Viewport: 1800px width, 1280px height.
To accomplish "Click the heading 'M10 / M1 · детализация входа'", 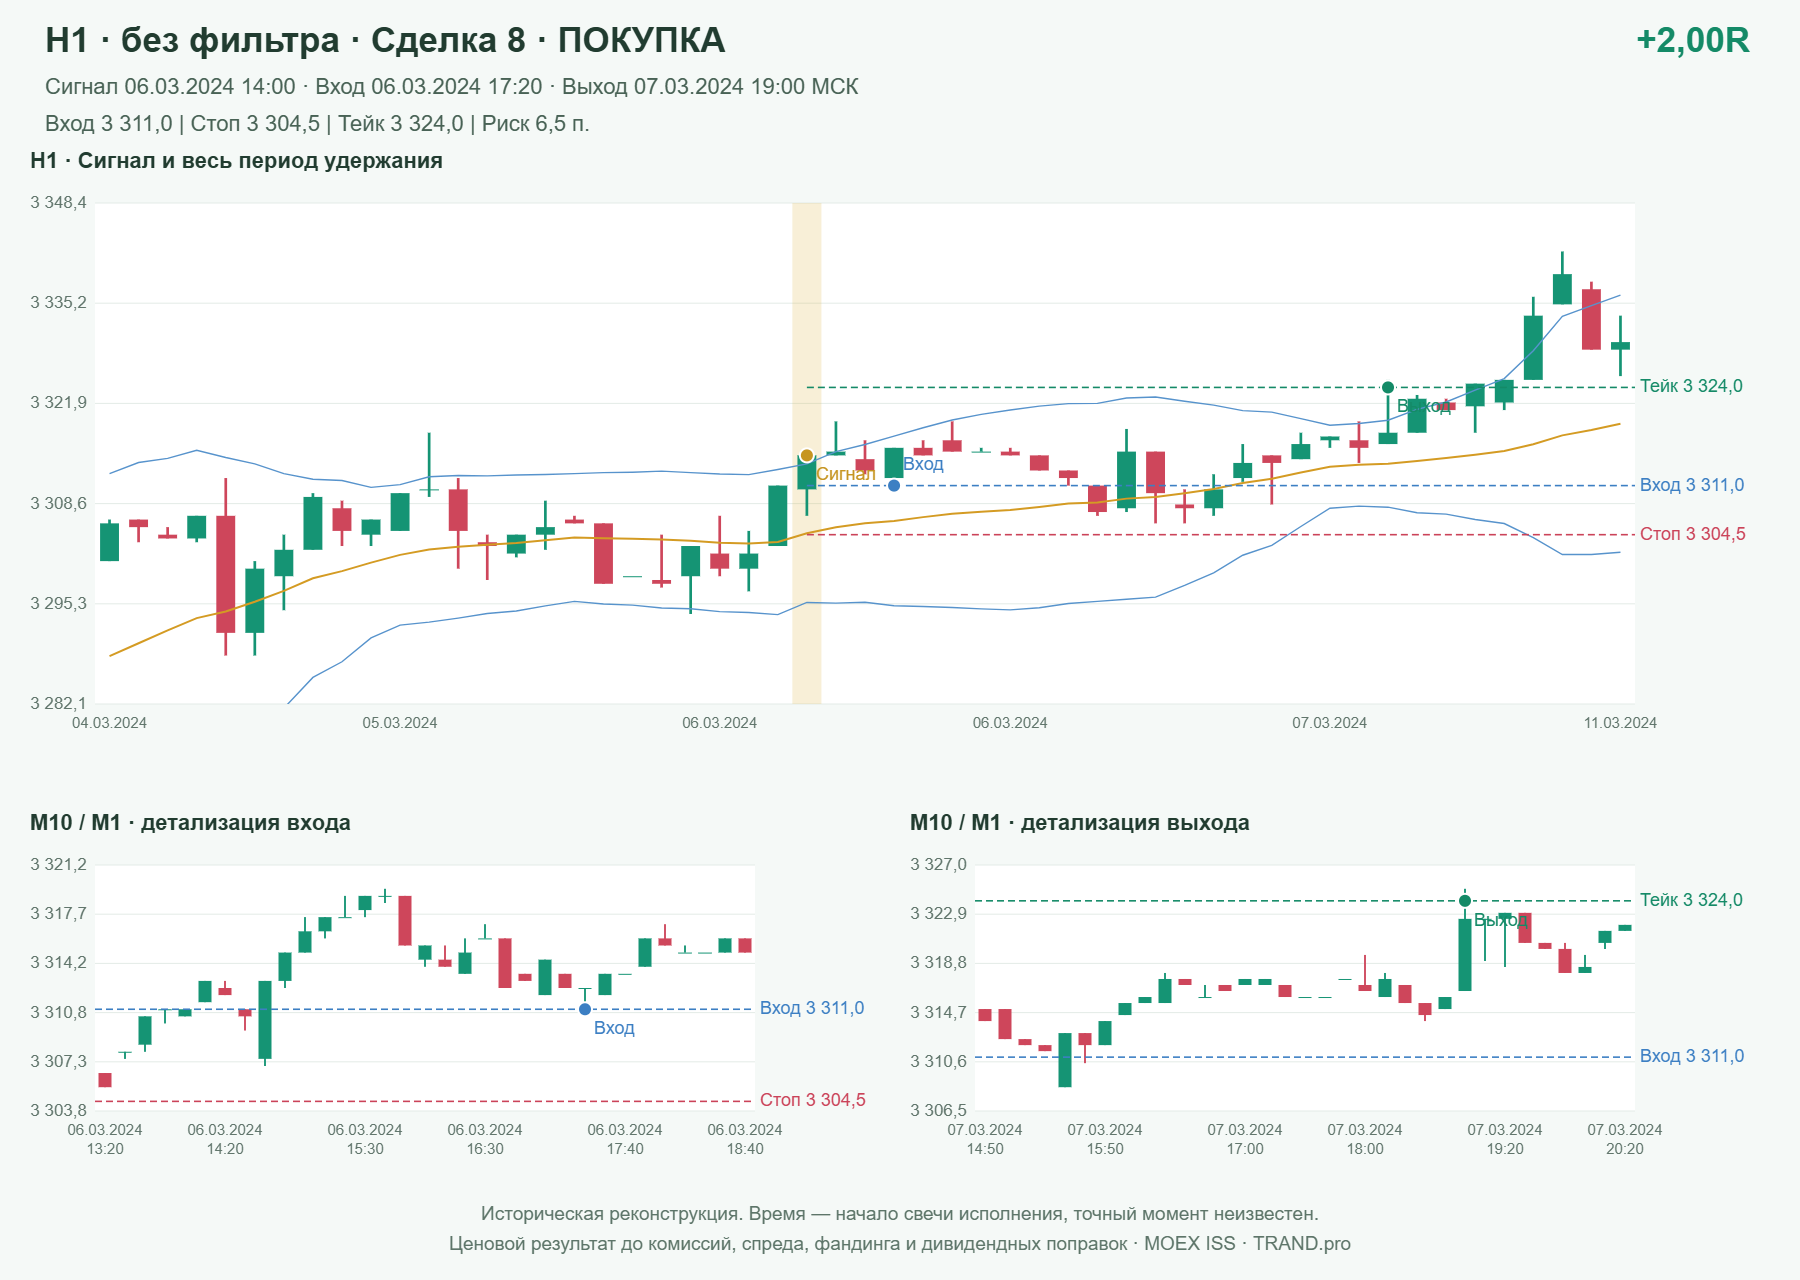I will [190, 823].
